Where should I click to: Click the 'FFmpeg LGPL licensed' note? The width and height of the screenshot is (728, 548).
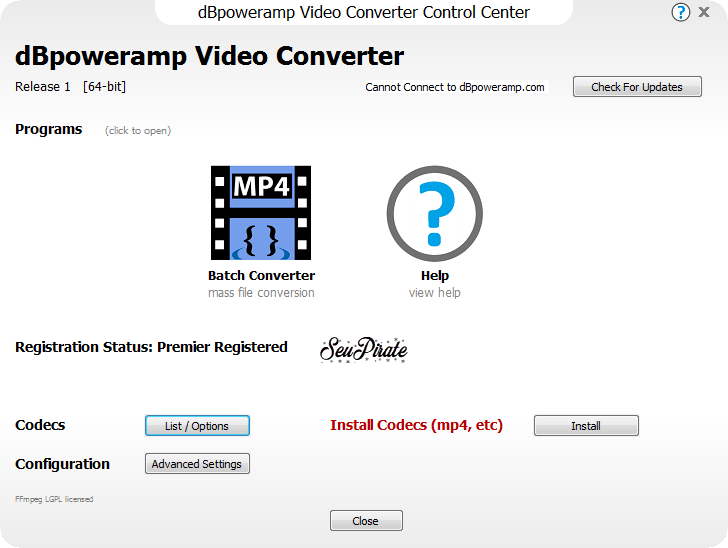tap(54, 499)
